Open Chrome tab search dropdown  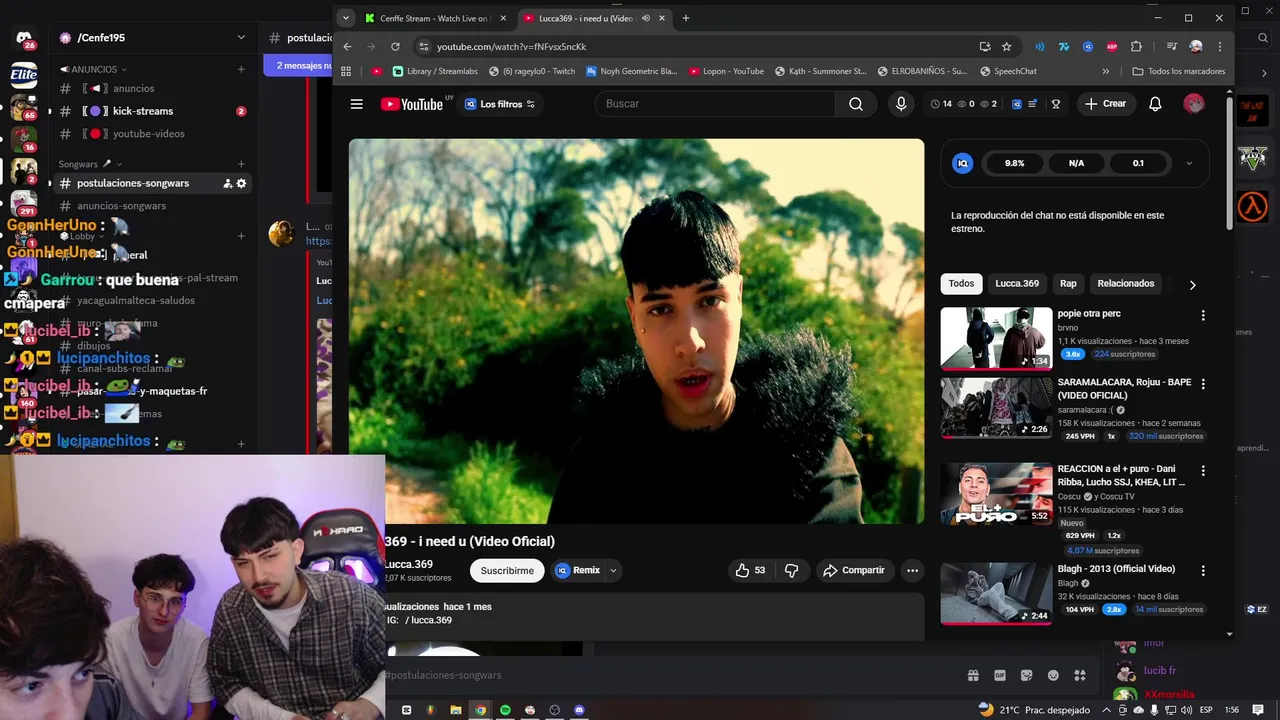(x=346, y=18)
